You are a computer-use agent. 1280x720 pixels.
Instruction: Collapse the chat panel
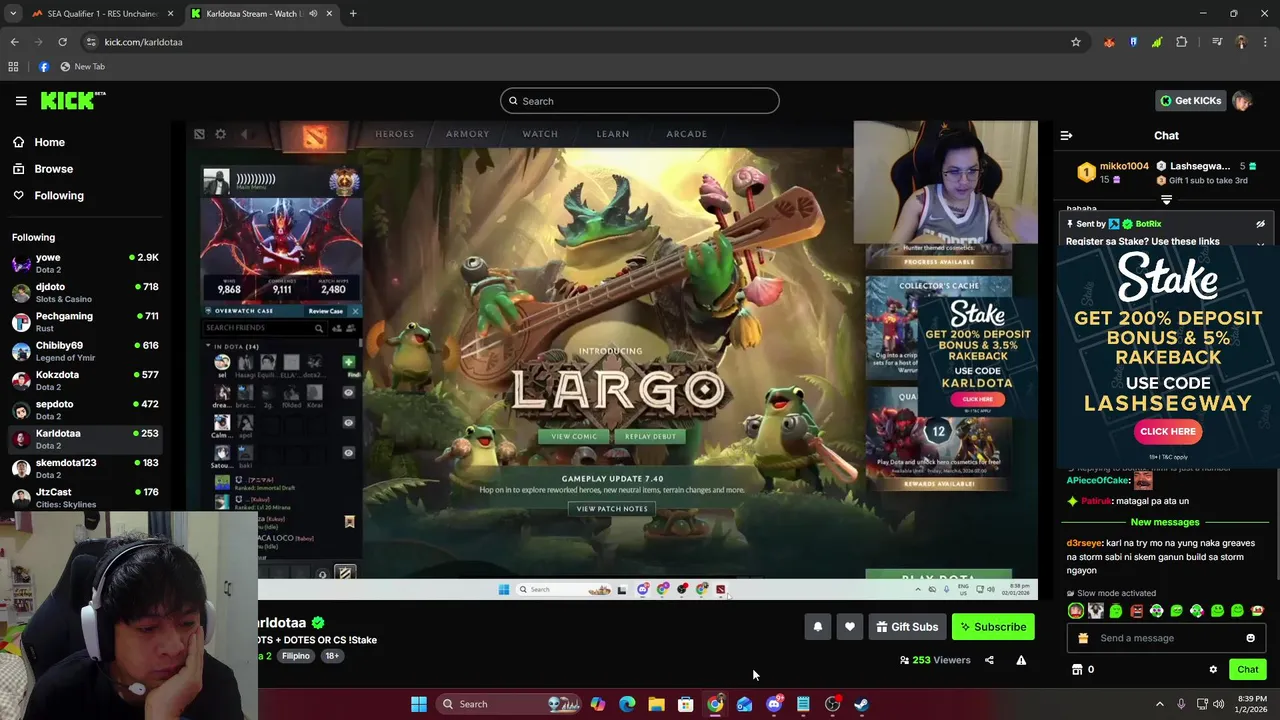(1066, 135)
